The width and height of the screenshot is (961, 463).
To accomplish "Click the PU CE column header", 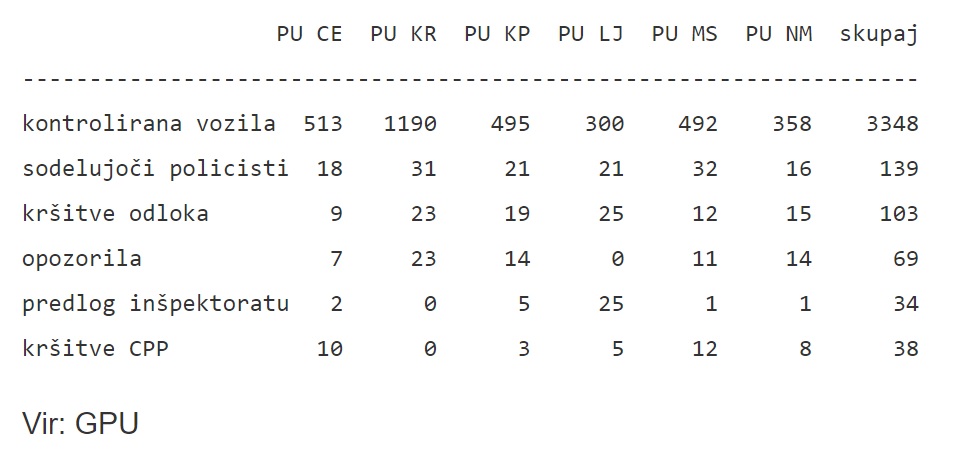I will pos(309,34).
